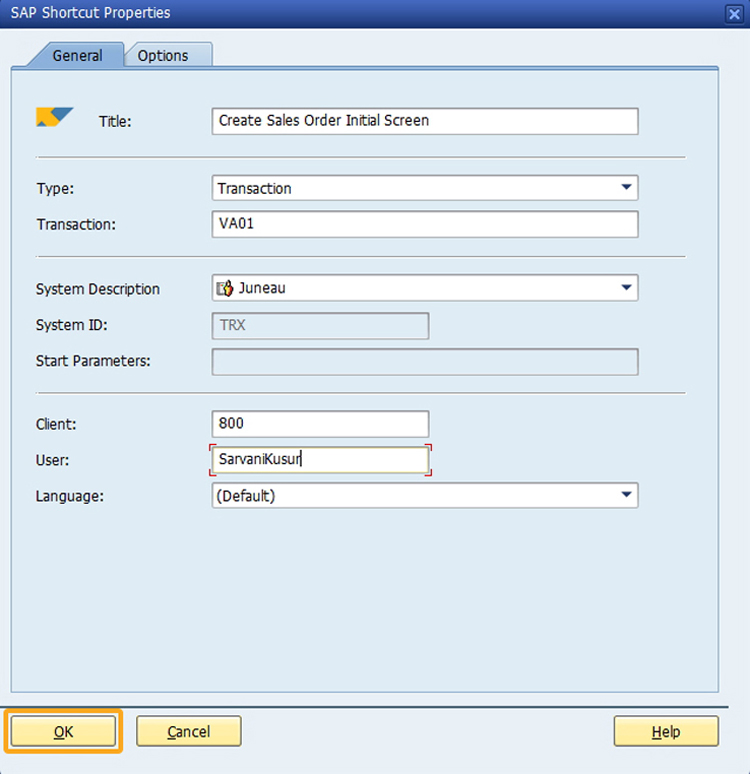Click the Title input field
The height and width of the screenshot is (774, 750).
coord(425,121)
